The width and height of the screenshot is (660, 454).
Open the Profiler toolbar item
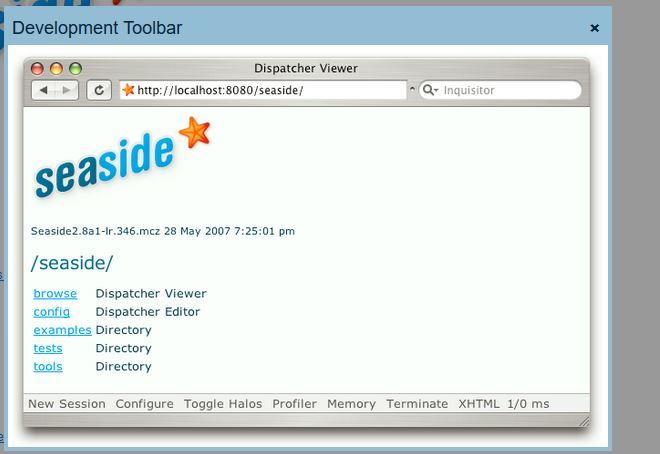click(295, 404)
